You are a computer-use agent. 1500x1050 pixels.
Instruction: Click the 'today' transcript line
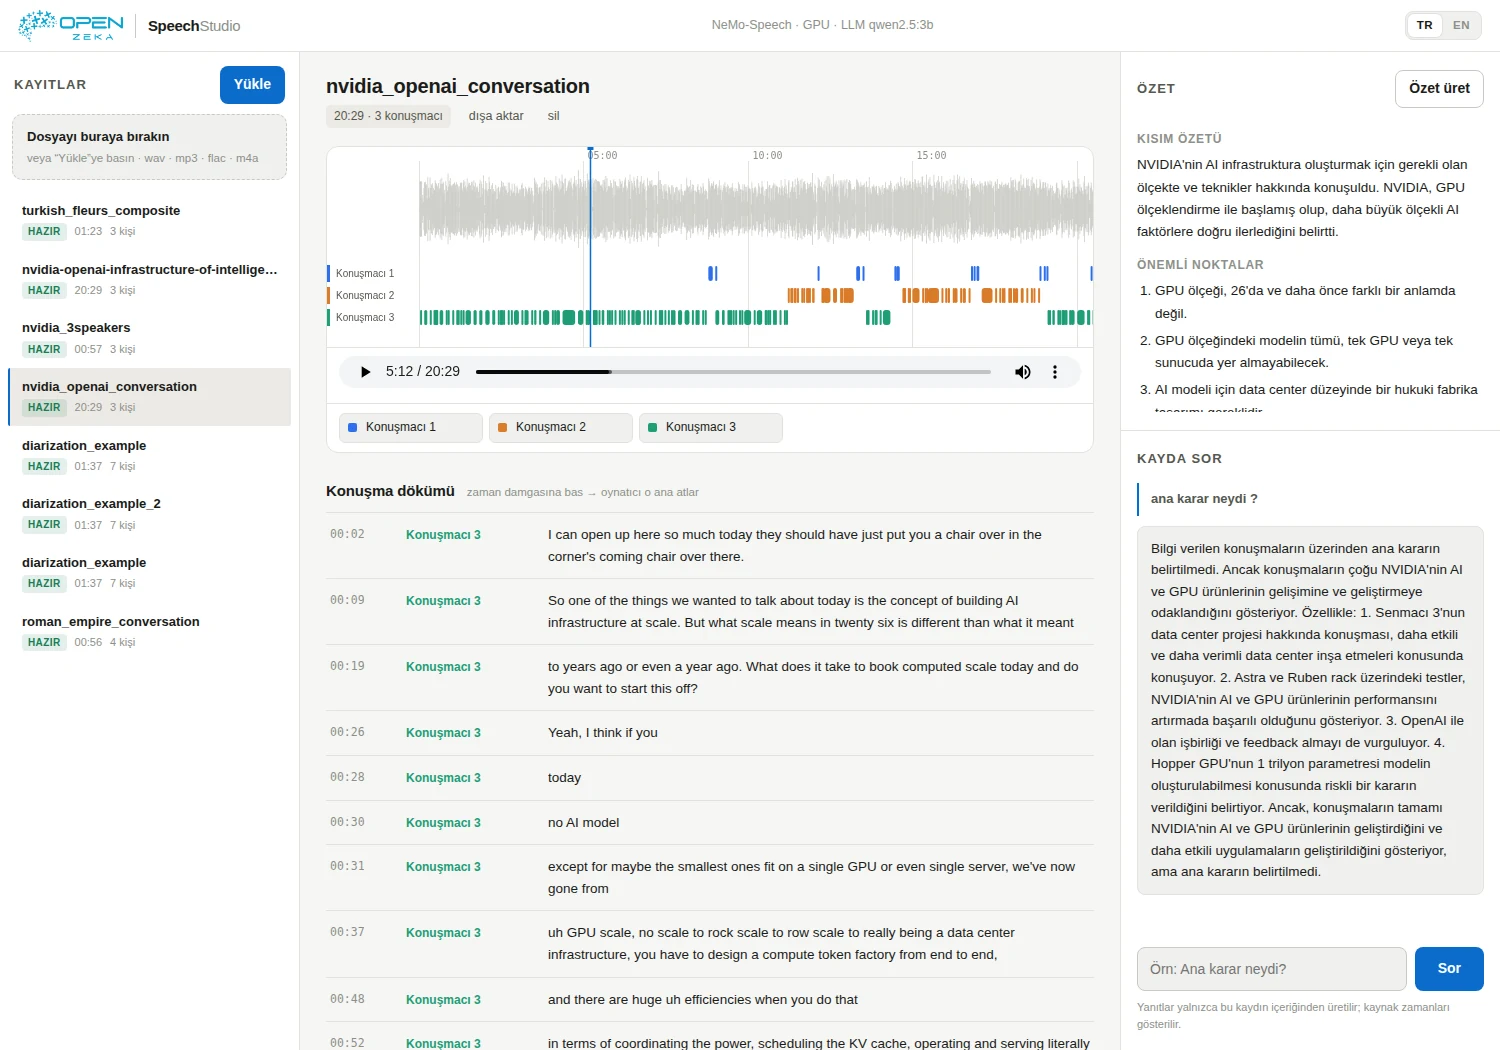pos(564,778)
